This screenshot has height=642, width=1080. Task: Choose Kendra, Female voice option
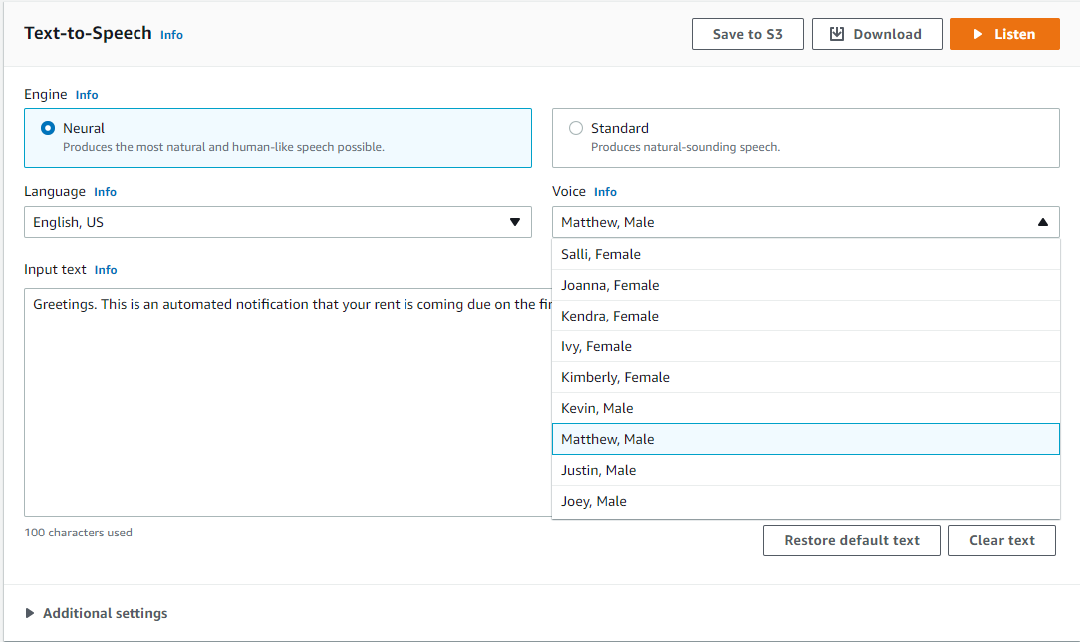(x=805, y=316)
